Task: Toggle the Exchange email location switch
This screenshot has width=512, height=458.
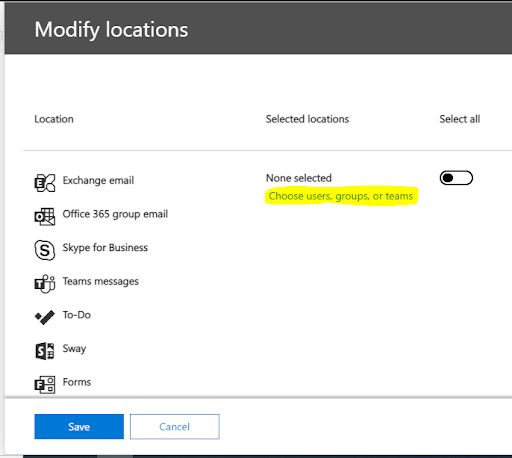Action: [x=456, y=178]
